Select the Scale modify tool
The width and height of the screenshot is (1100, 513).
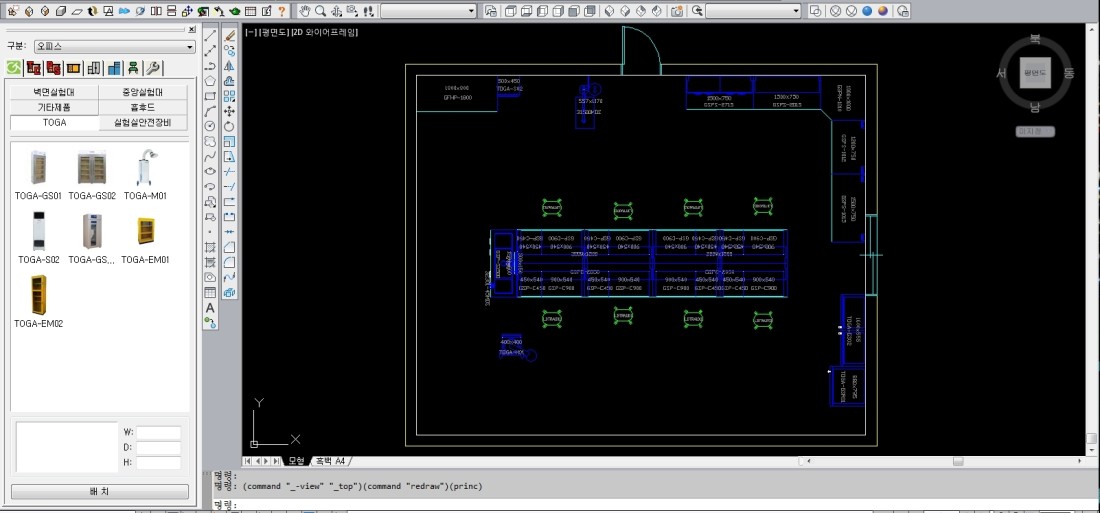(229, 141)
